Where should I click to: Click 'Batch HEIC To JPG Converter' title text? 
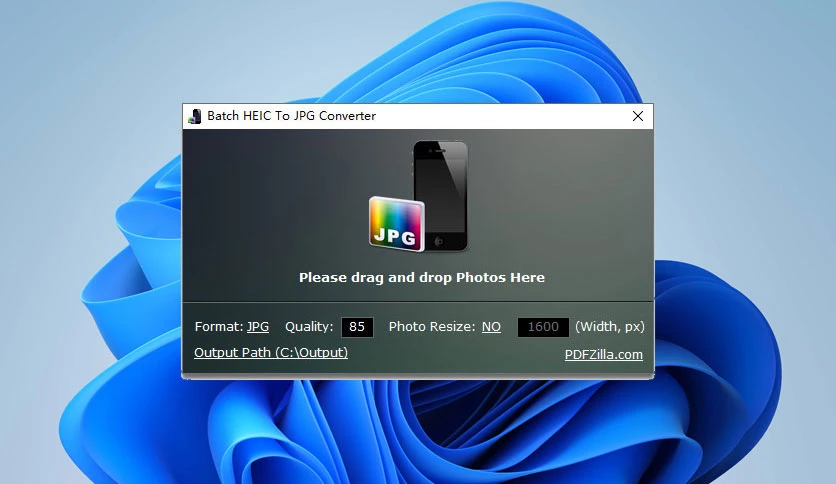291,116
